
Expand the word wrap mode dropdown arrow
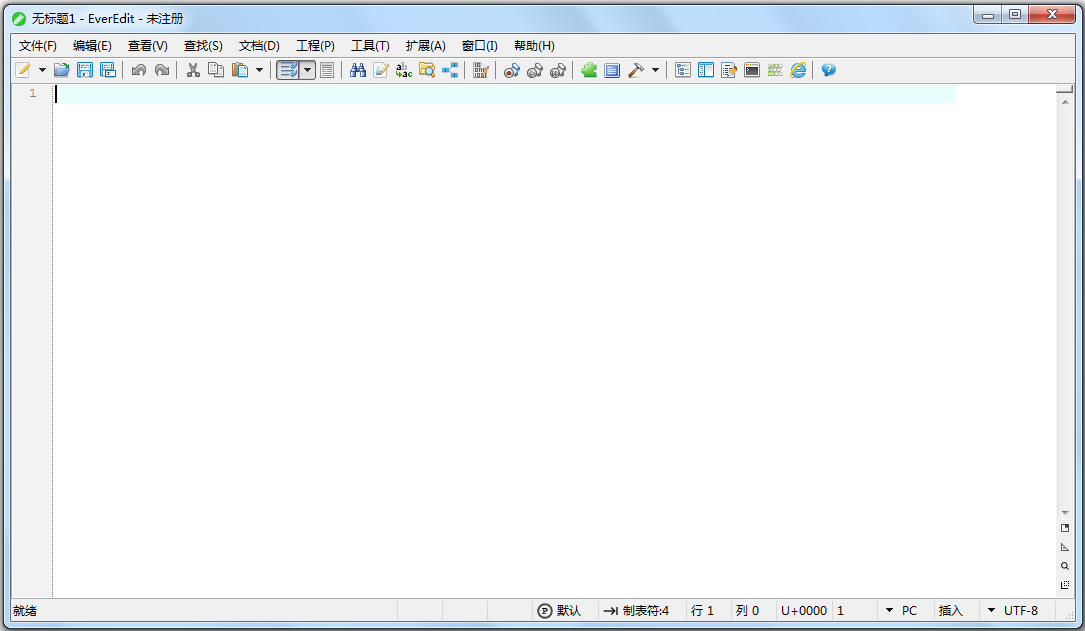307,70
